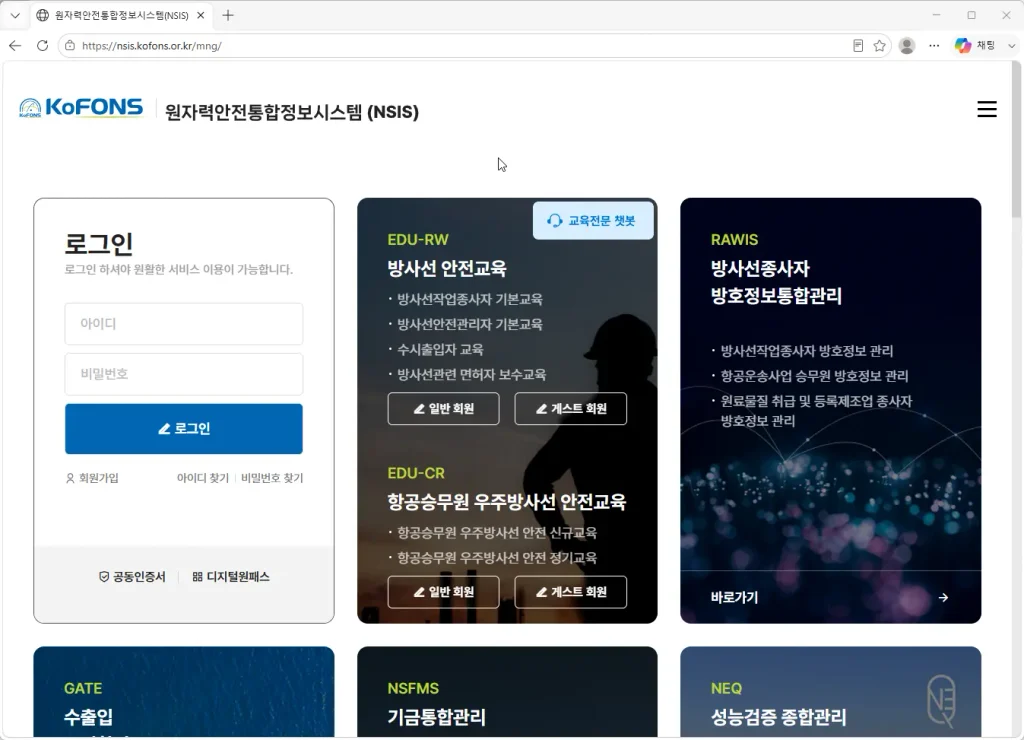The width and height of the screenshot is (1024, 740).
Task: Click 방사선관련 면허자 보수교육 text
Action: coord(472,374)
